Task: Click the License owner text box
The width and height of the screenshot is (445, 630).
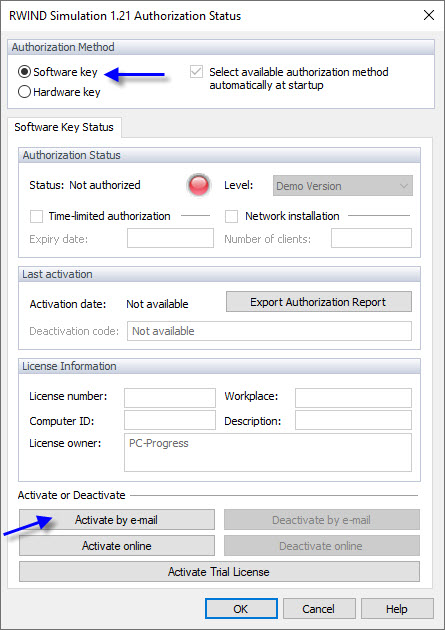Action: pyautogui.click(x=267, y=452)
